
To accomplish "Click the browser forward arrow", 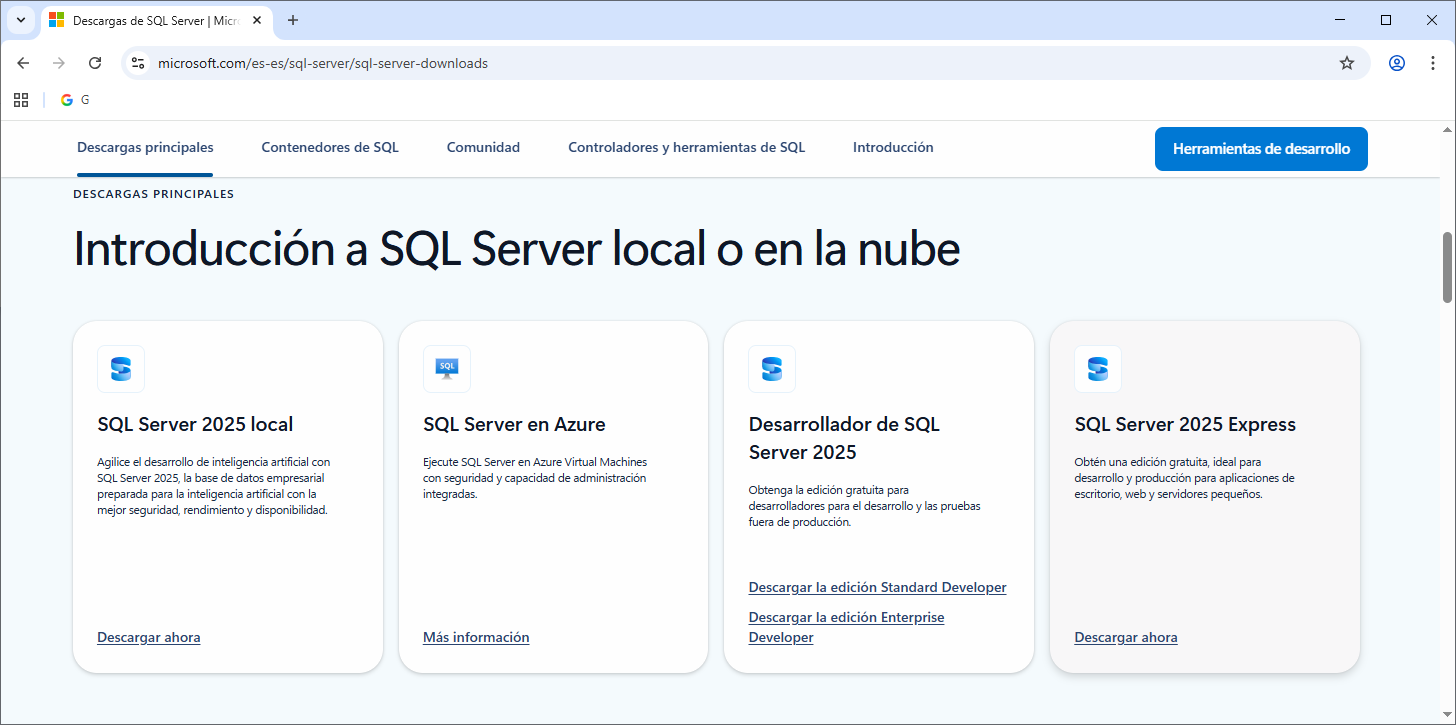I will 59,63.
